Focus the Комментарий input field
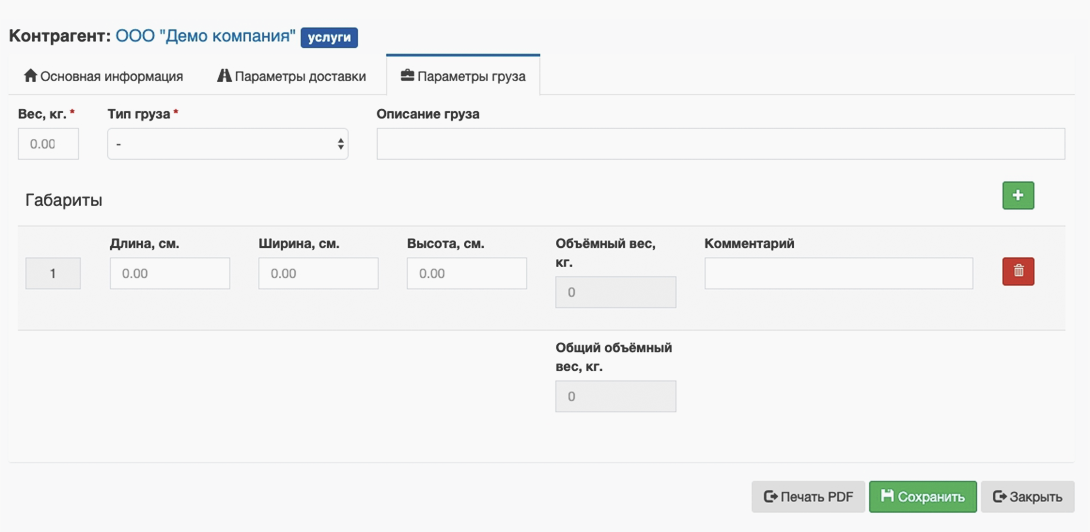Viewport: 1090px width, 532px height. (x=838, y=273)
